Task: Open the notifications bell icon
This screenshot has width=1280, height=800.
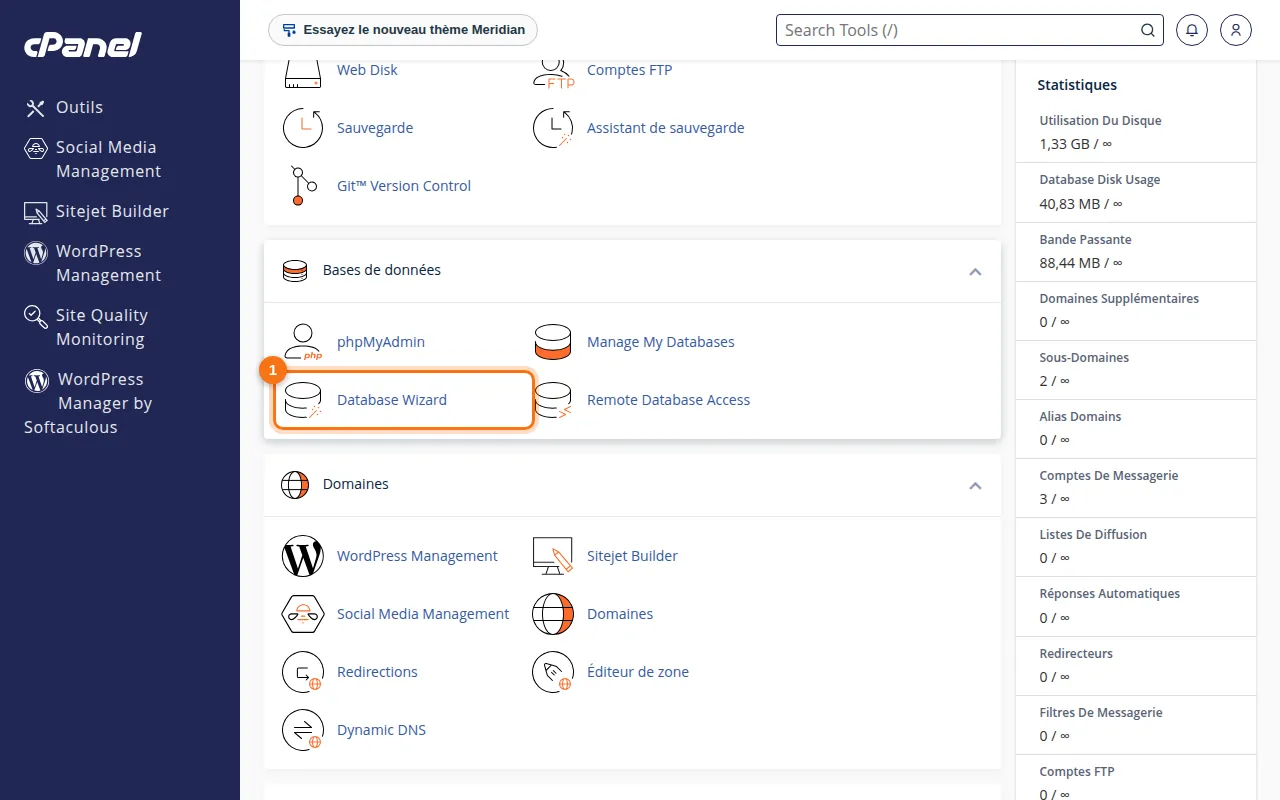Action: pyautogui.click(x=1191, y=30)
